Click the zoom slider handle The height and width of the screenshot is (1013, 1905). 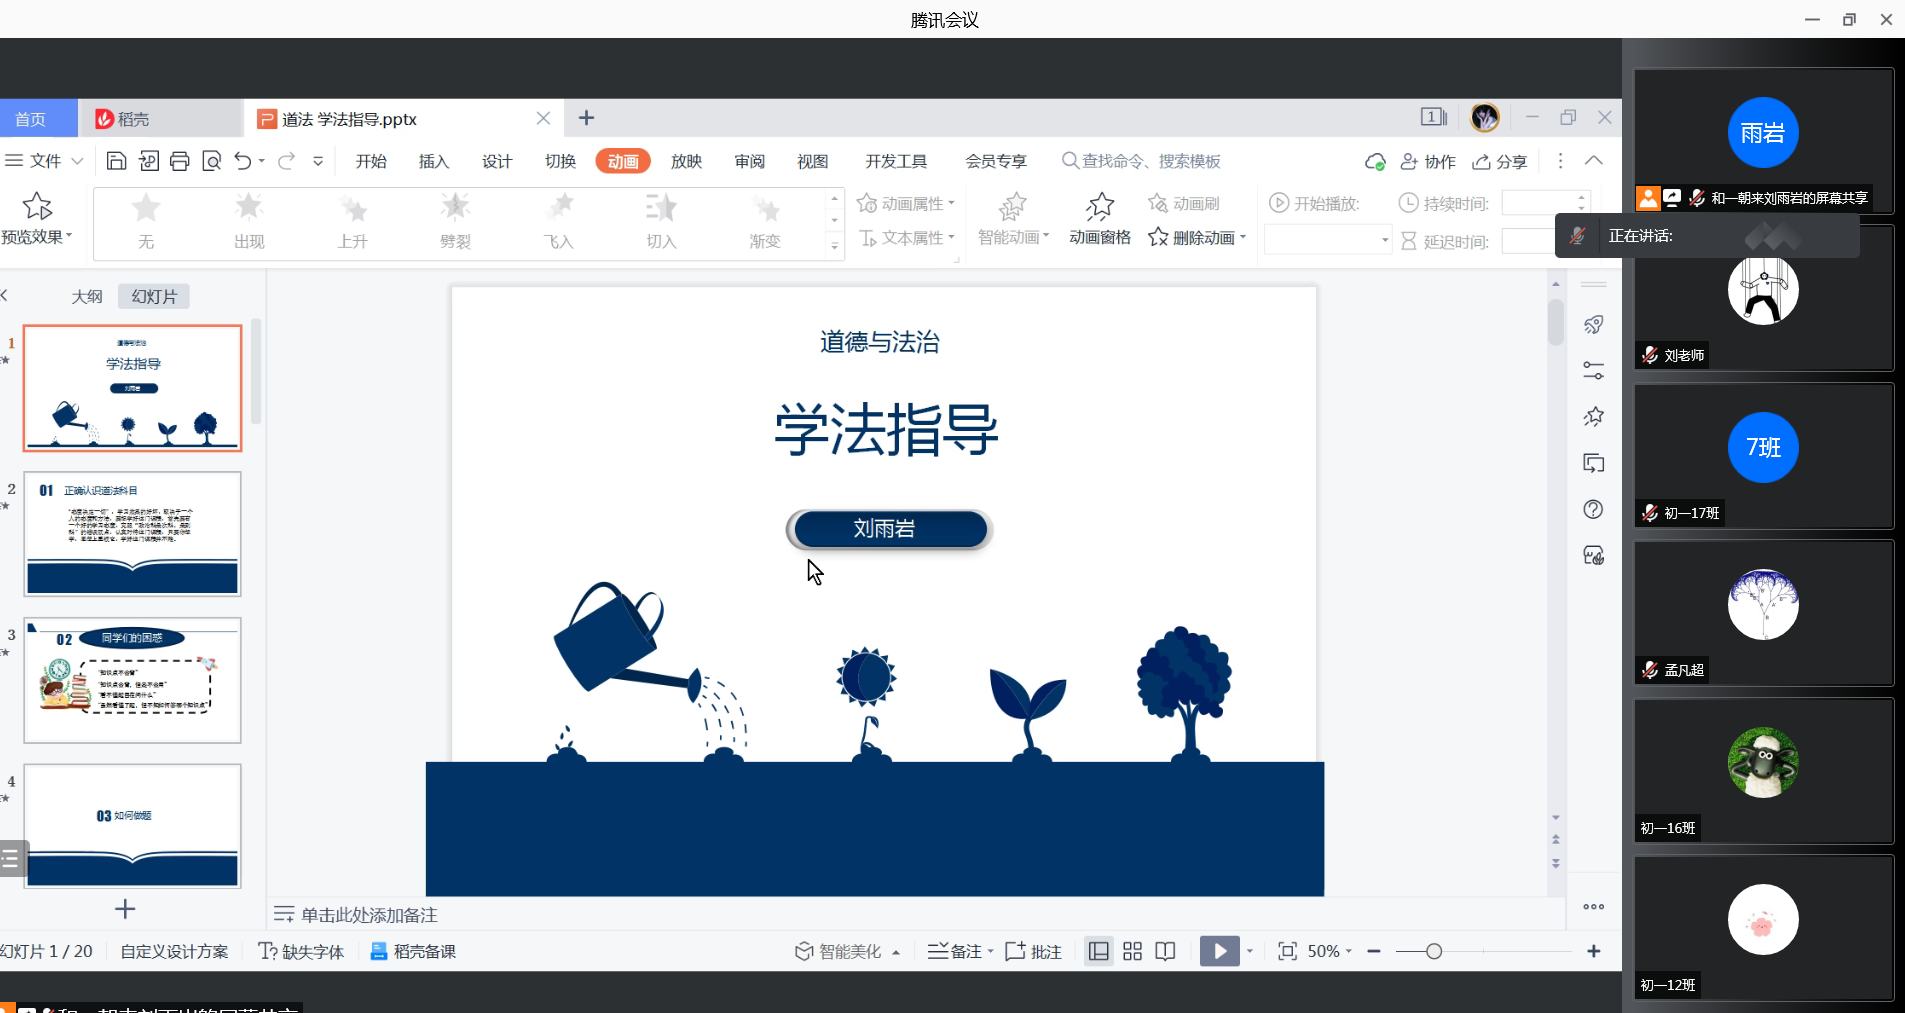tap(1434, 951)
